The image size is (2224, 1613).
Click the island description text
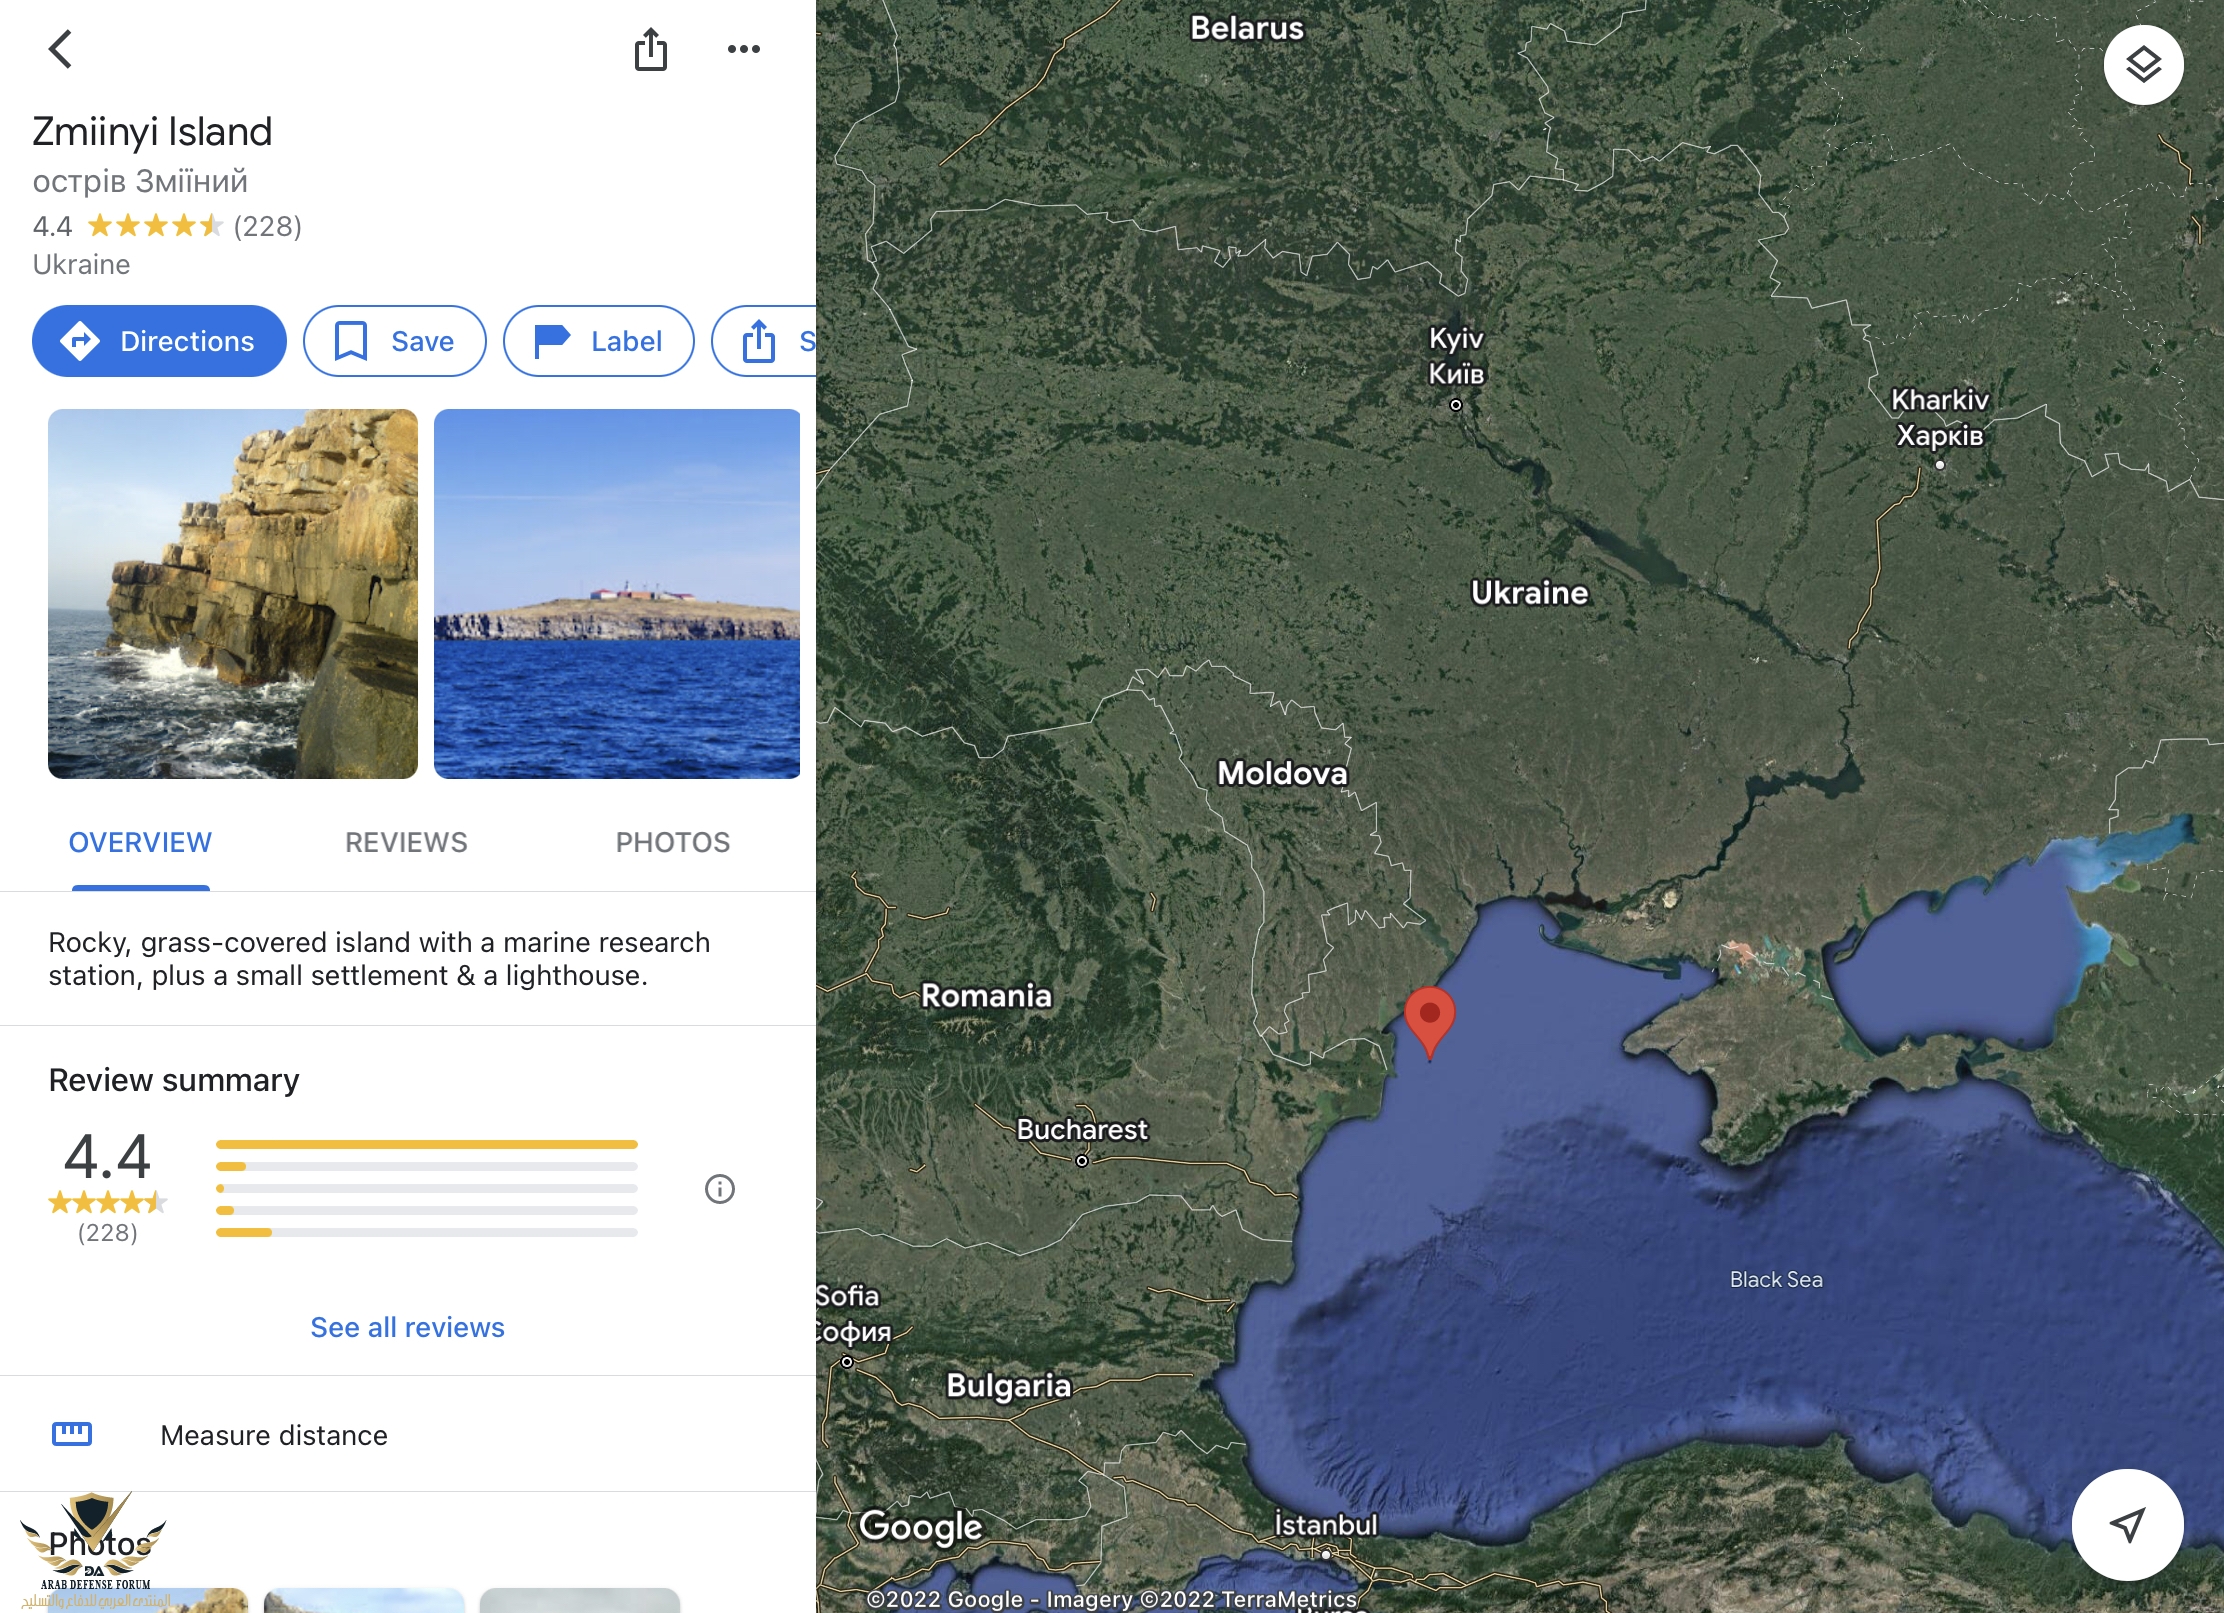pyautogui.click(x=379, y=959)
